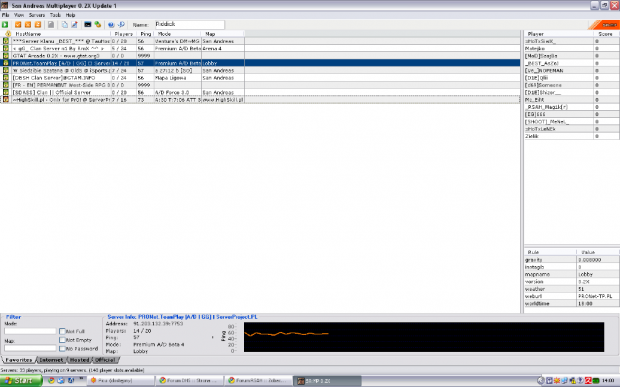The width and height of the screenshot is (620, 387).
Task: Click the green Connect play button
Action: (x=5, y=25)
